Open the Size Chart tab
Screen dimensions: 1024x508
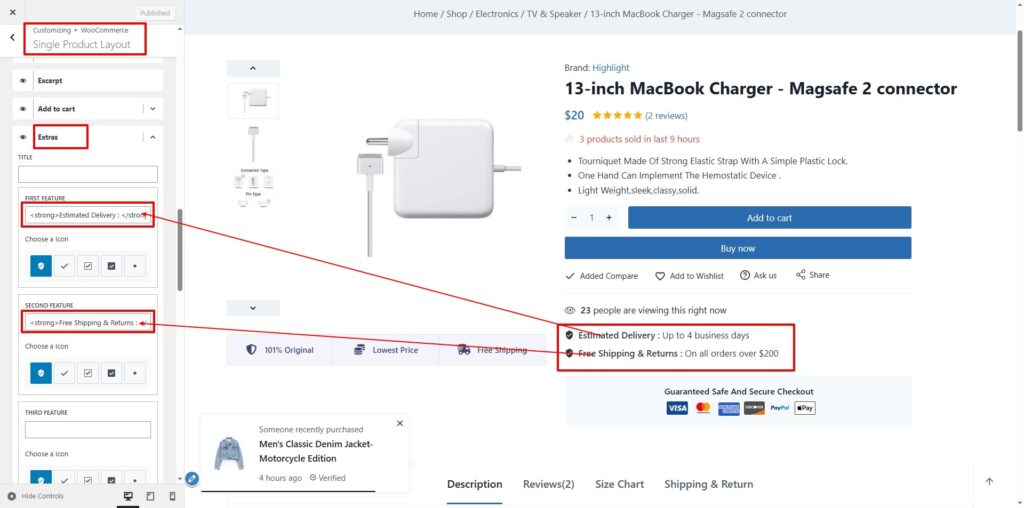pyautogui.click(x=619, y=484)
